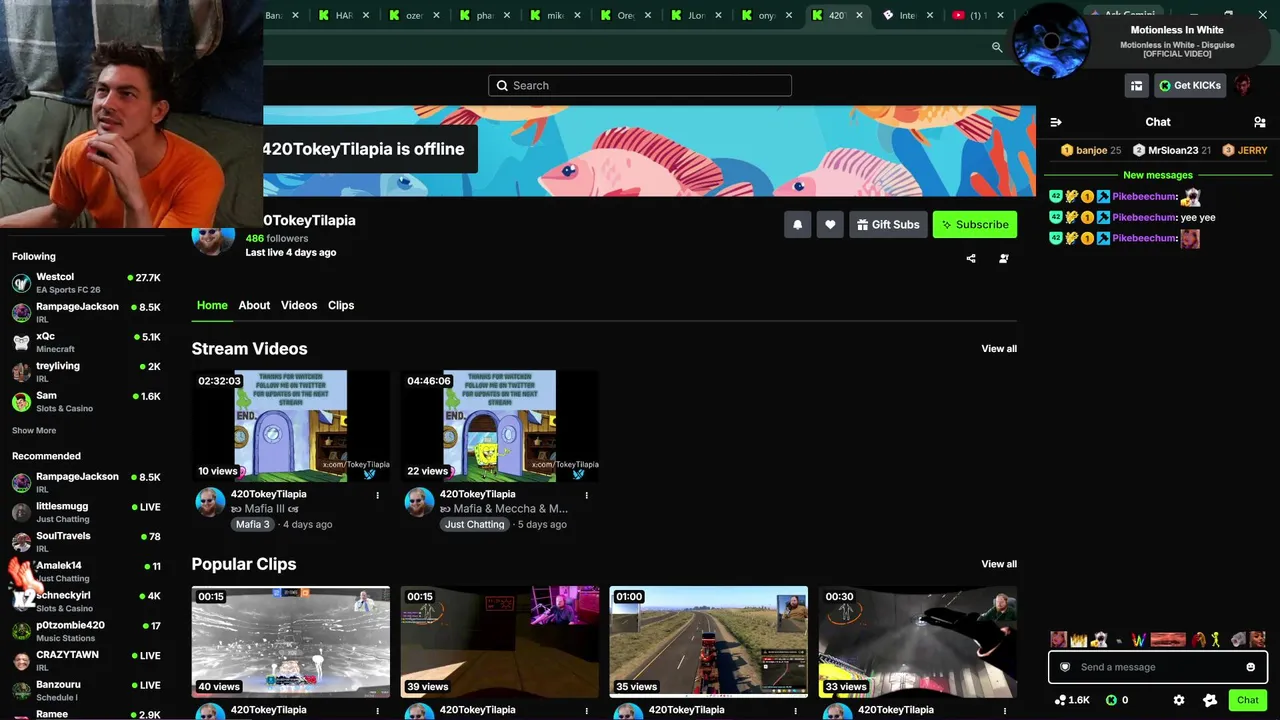Image resolution: width=1280 pixels, height=720 pixels.
Task: Open the profile avatar menu in header
Action: point(1243,85)
